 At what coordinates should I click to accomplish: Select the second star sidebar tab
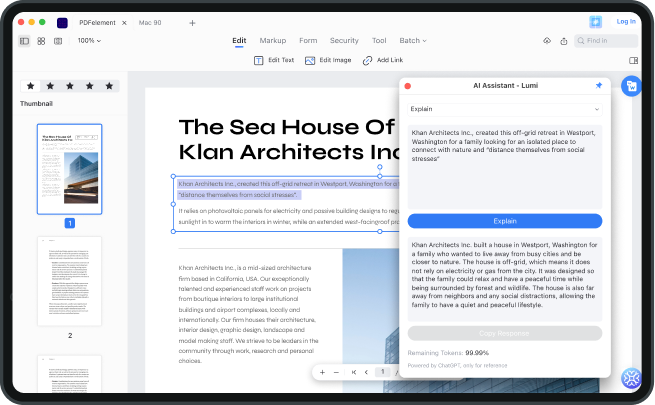(x=50, y=86)
